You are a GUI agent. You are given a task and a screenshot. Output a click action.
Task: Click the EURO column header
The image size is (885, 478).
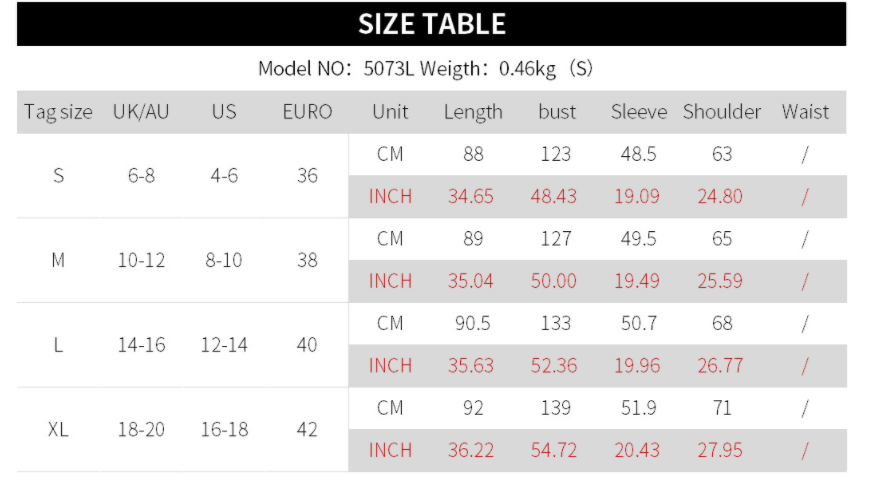[307, 112]
